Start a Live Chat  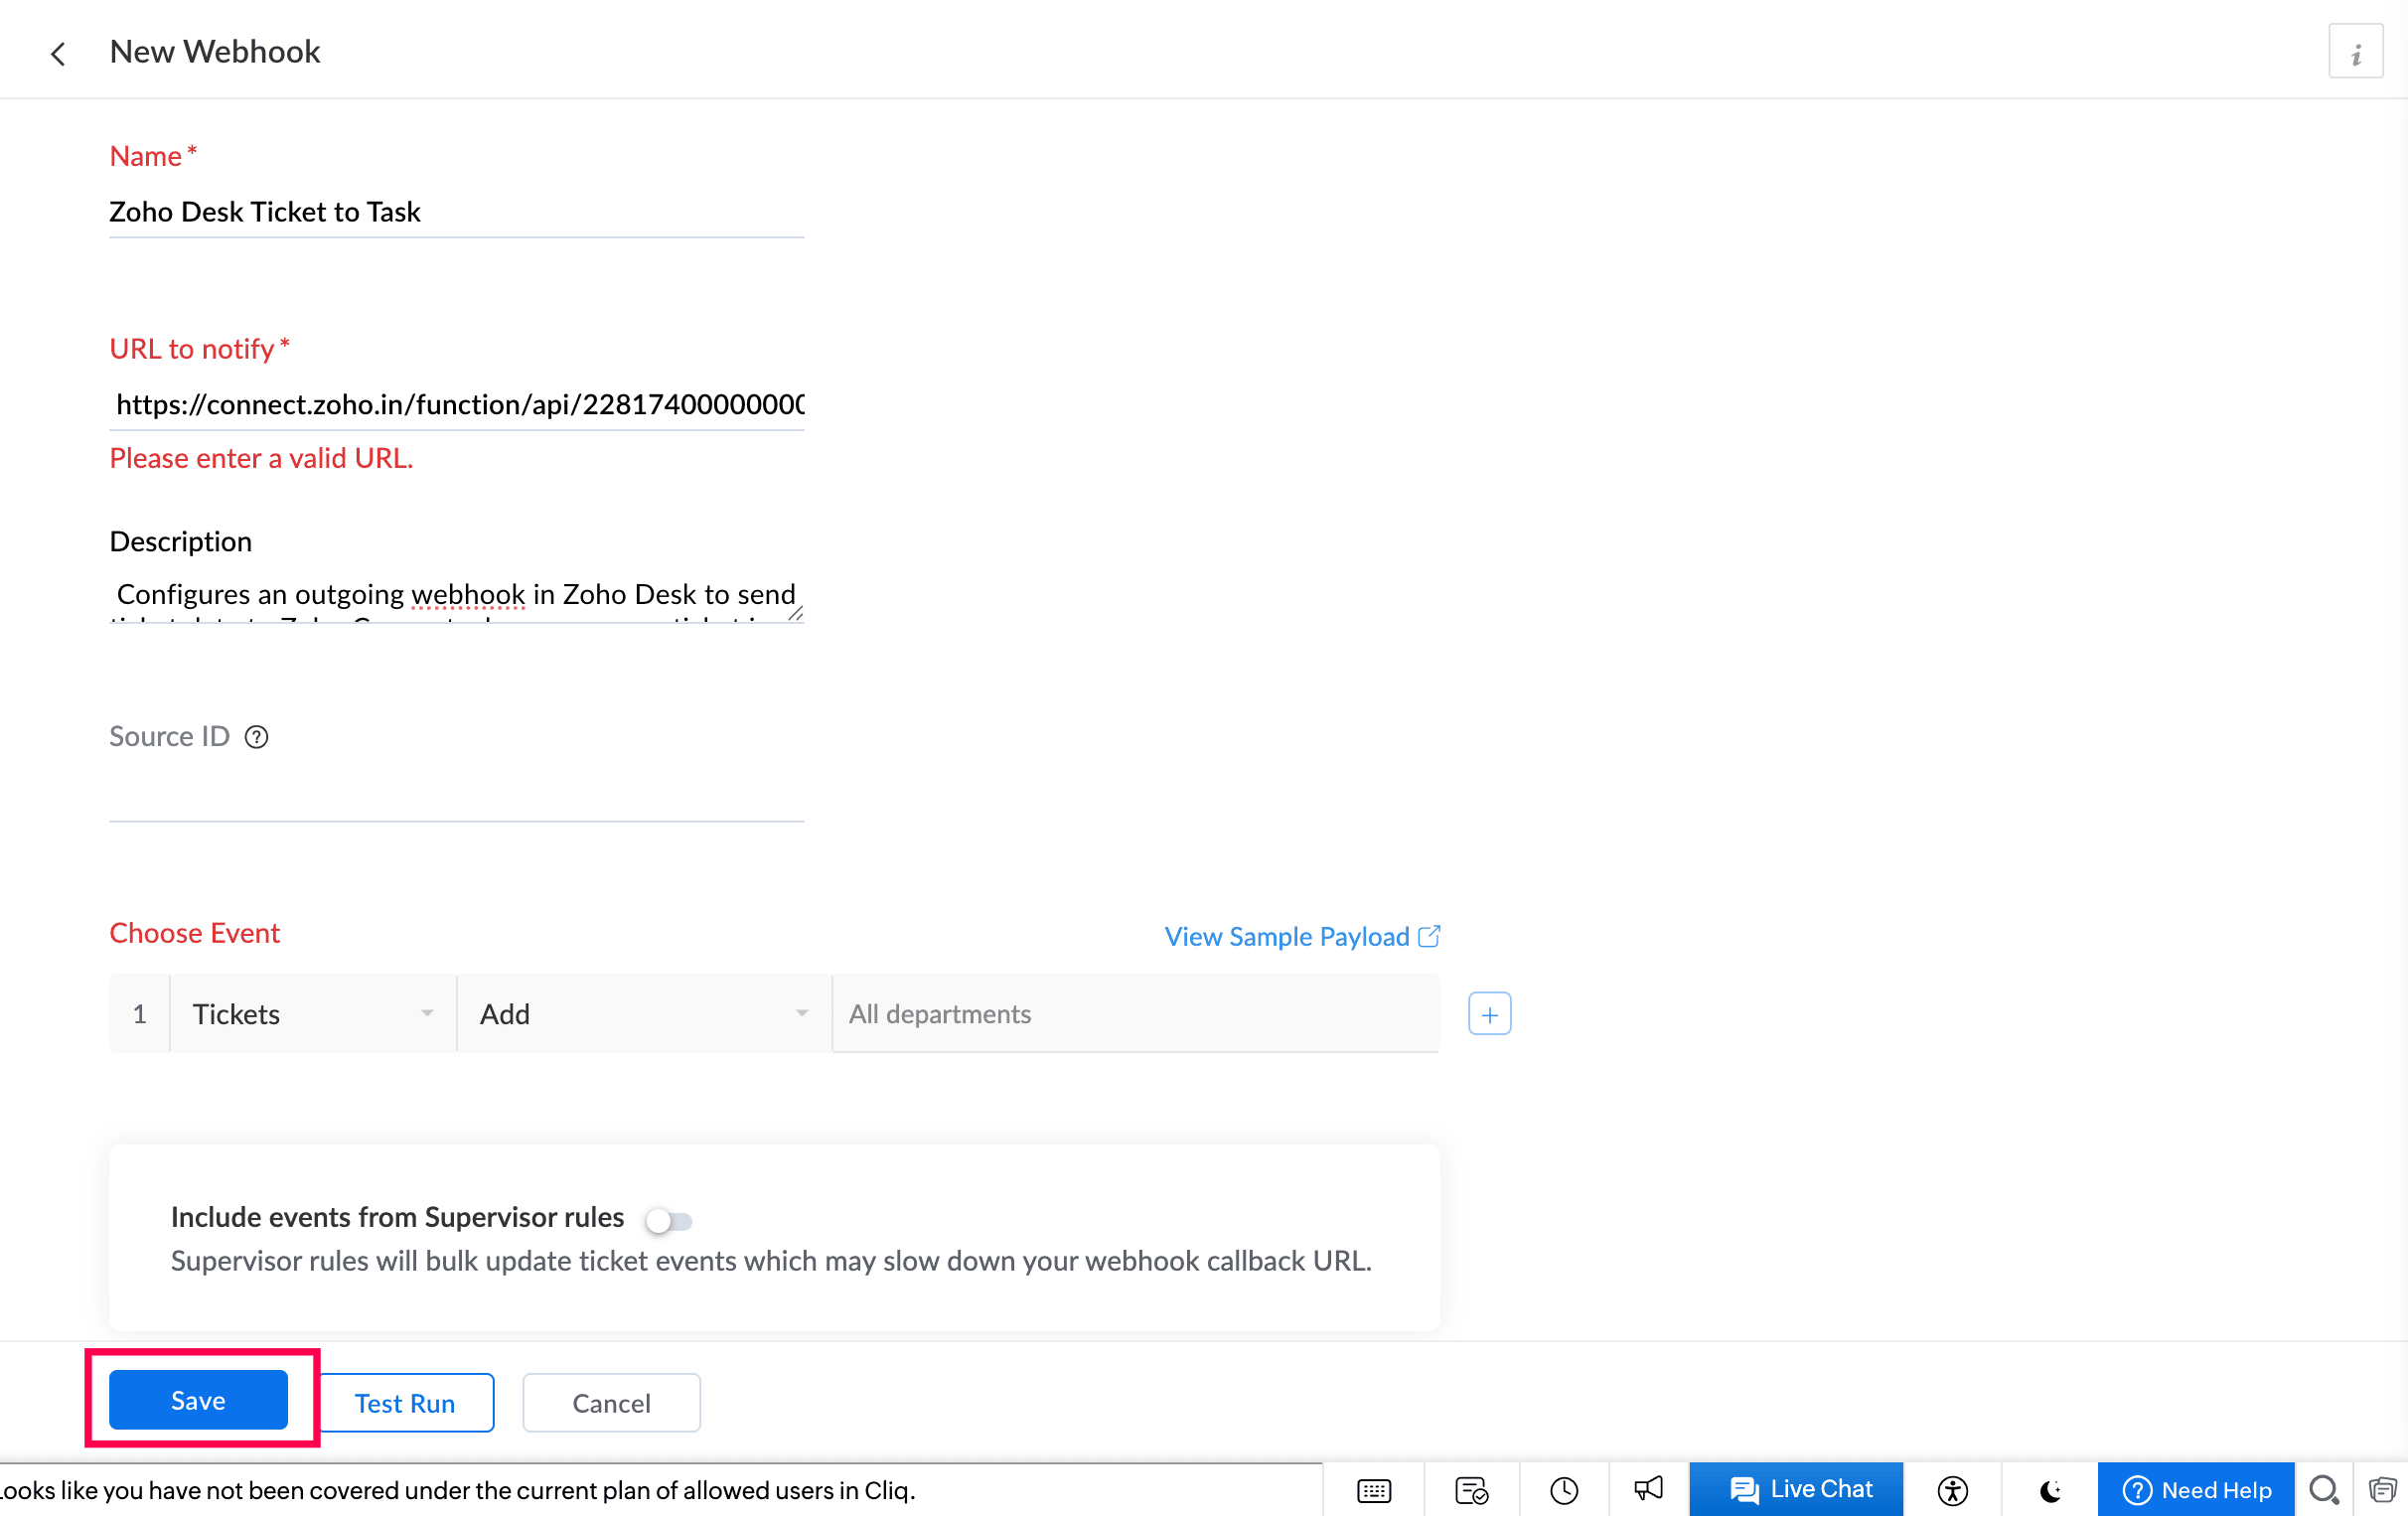[1796, 1490]
